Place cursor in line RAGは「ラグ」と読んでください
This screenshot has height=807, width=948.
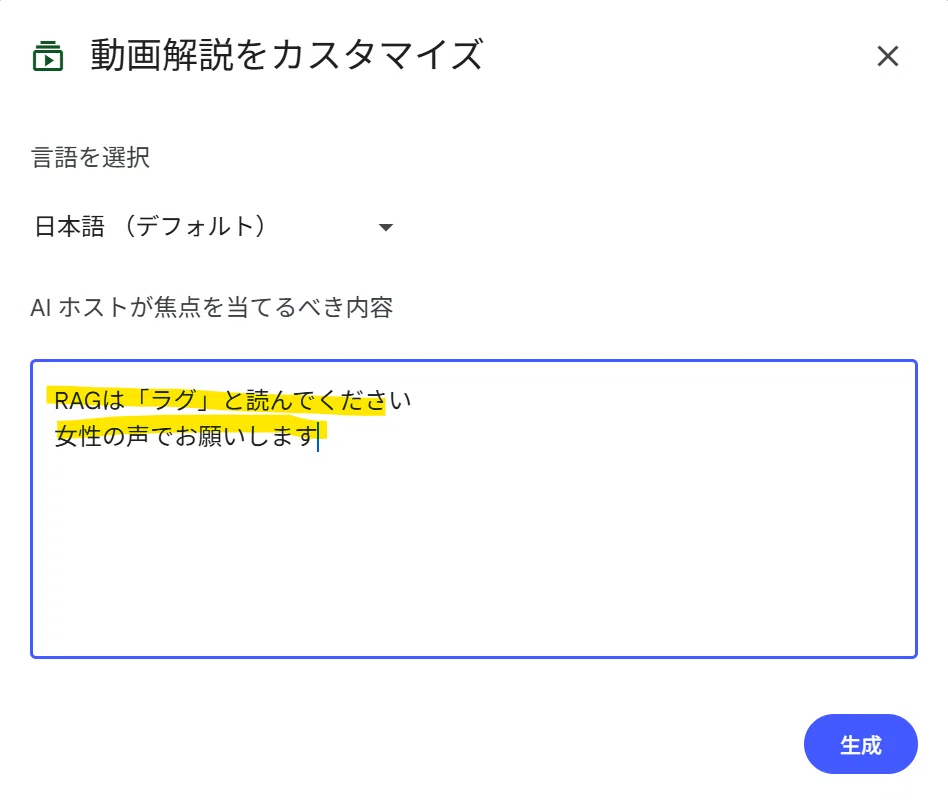click(x=233, y=400)
